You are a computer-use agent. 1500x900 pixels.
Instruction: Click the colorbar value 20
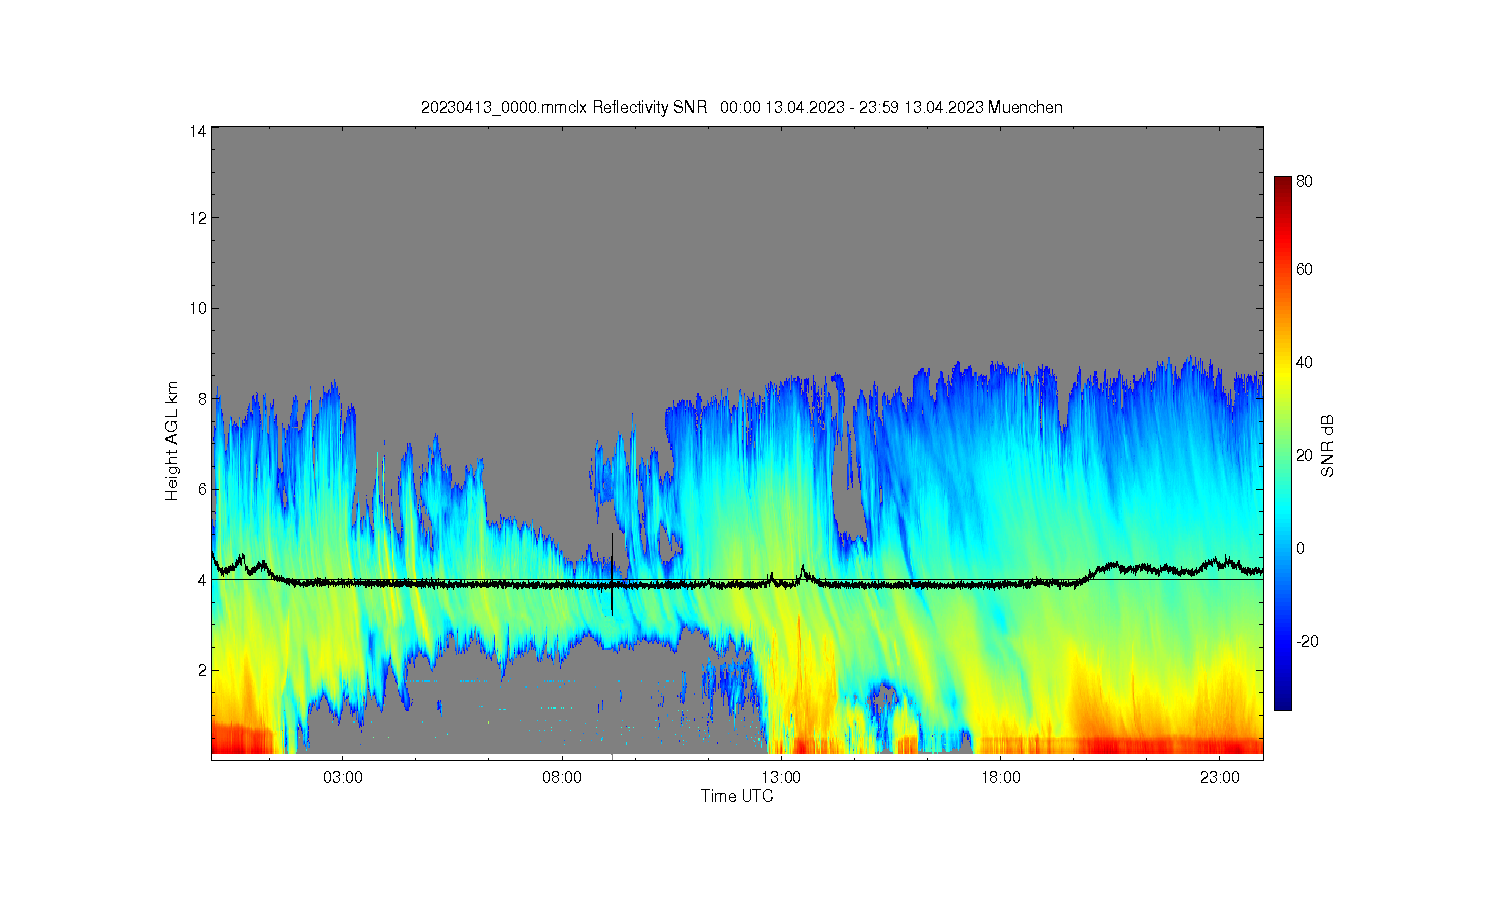[1304, 456]
